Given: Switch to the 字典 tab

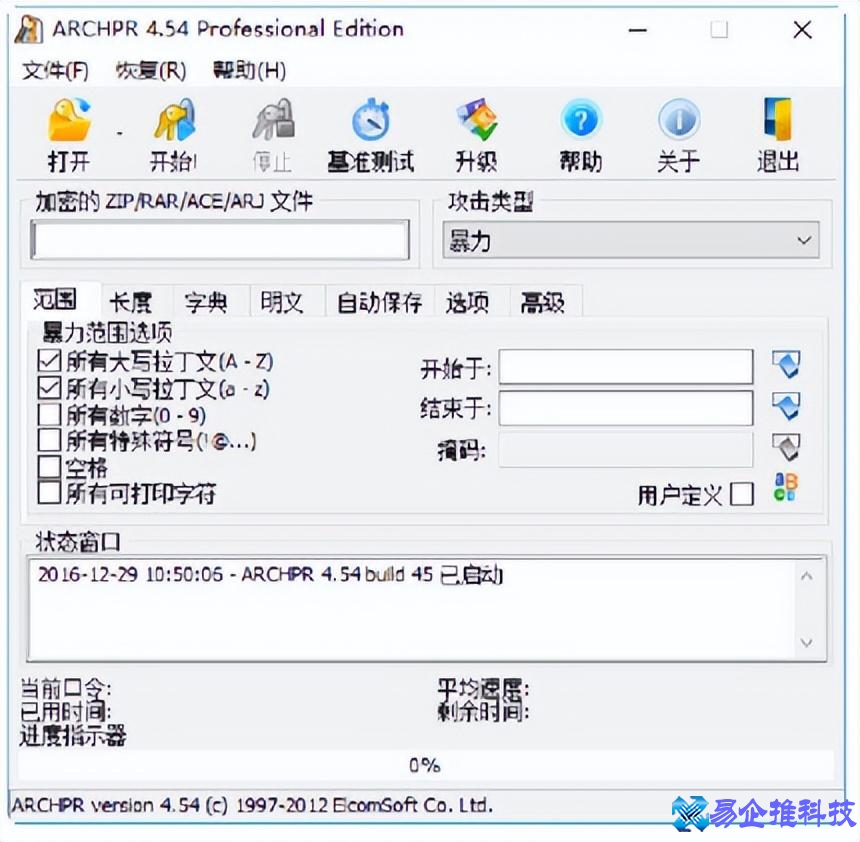Looking at the screenshot, I should coord(205,302).
